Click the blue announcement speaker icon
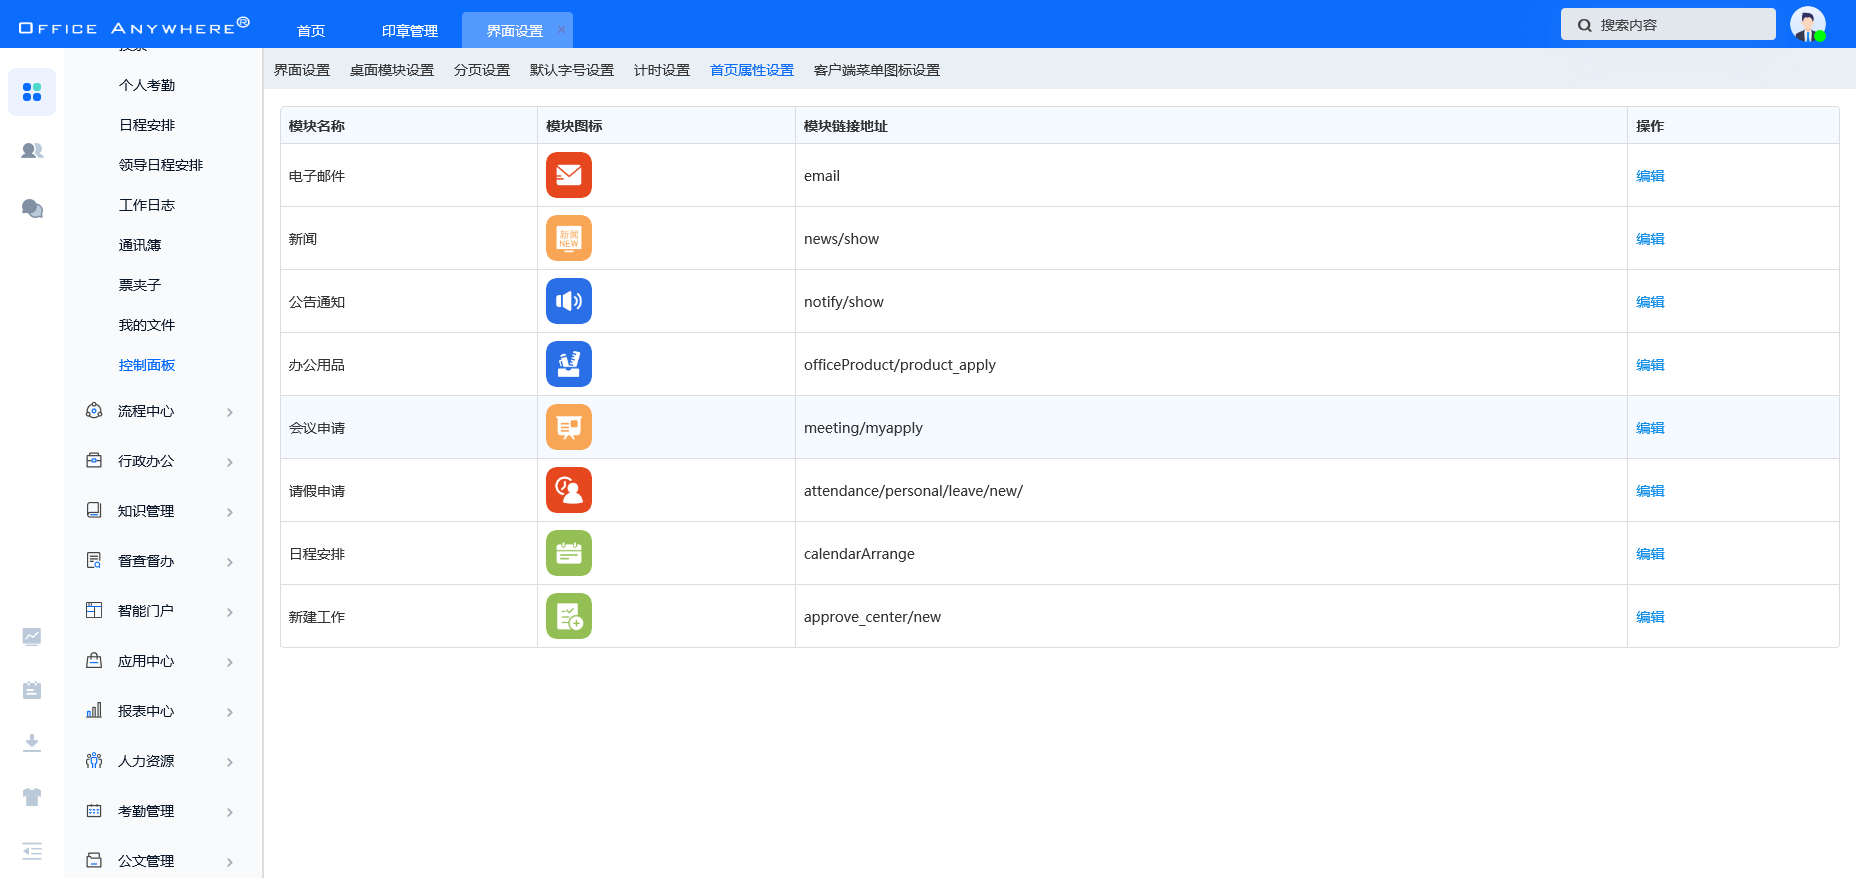The width and height of the screenshot is (1856, 878). click(568, 301)
